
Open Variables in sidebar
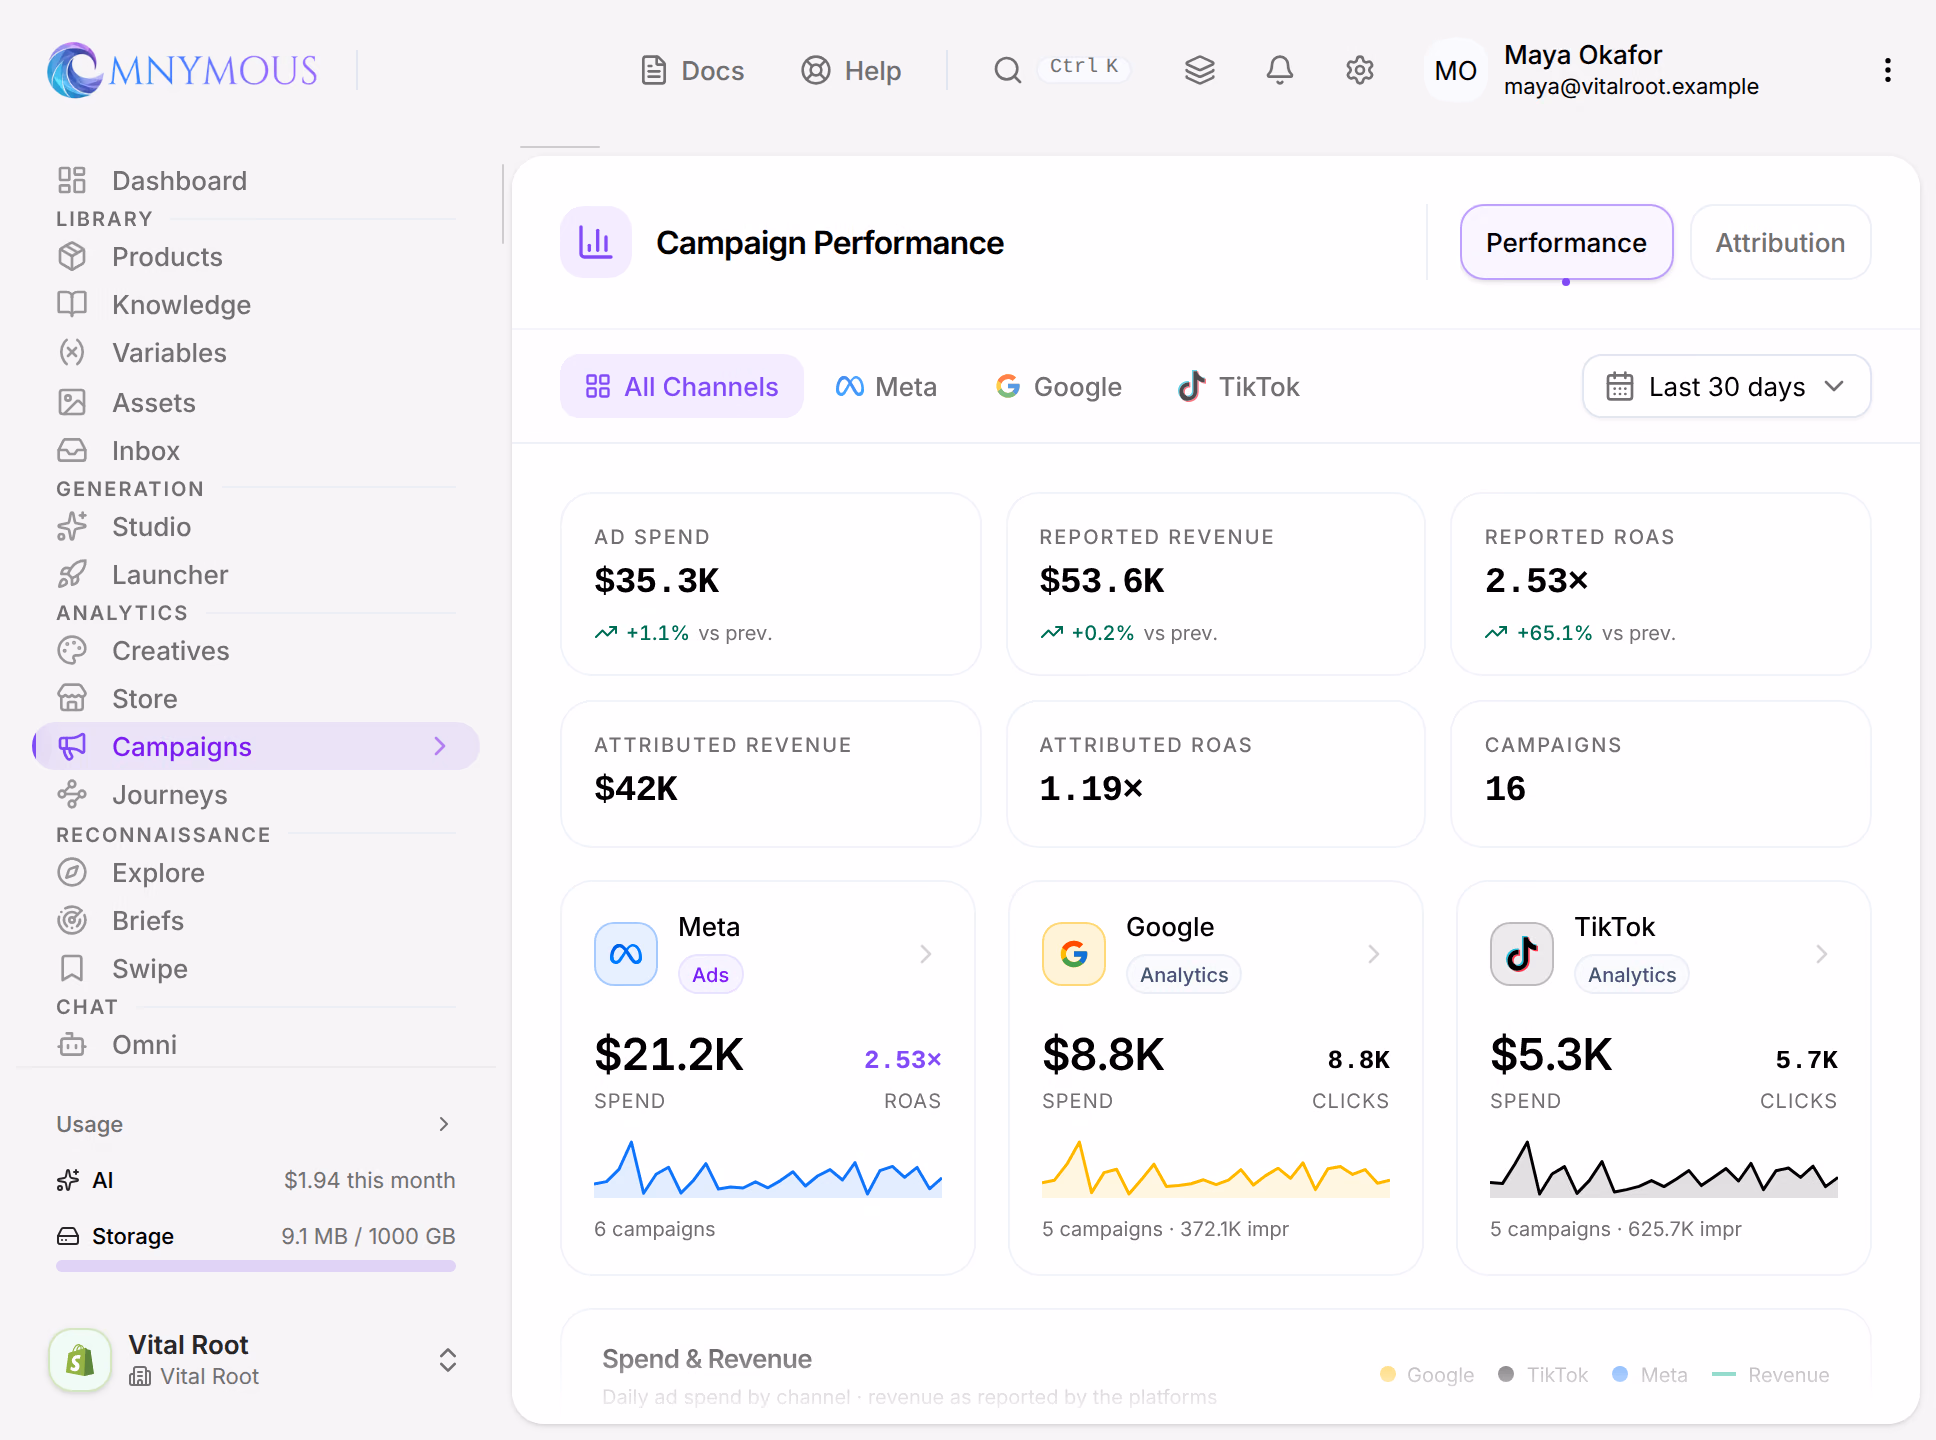pos(256,352)
